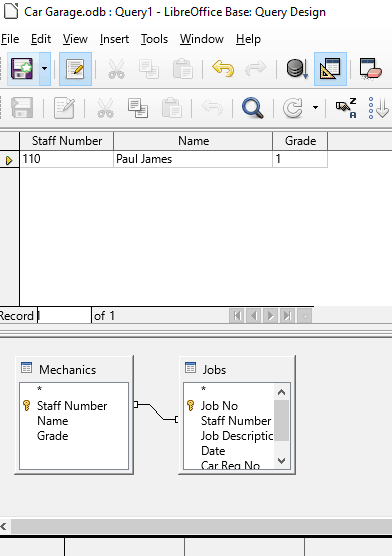Click the Undo arrow icon
This screenshot has height=556, width=392.
click(223, 69)
